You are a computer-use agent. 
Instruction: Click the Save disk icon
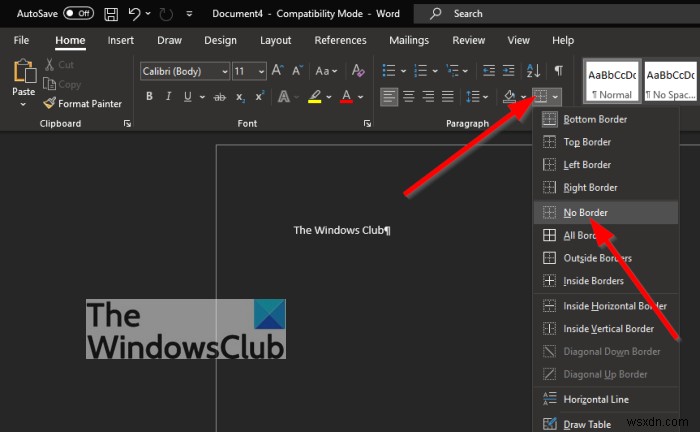(x=111, y=14)
